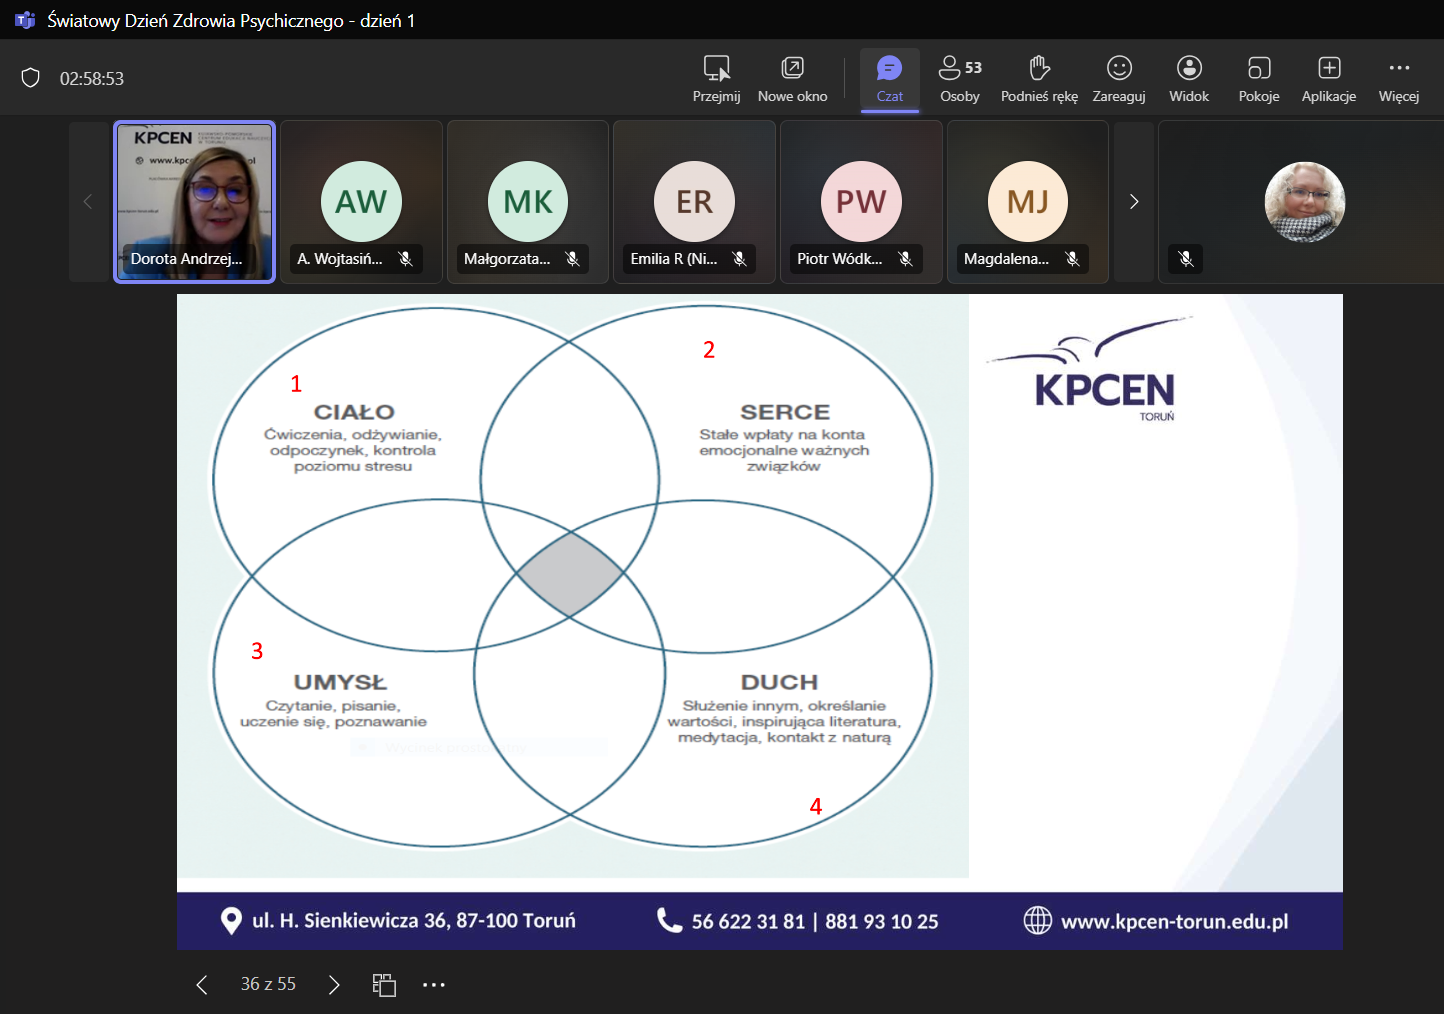The image size is (1444, 1014).
Task: Click the KPCEN Toruń logo on slide
Action: pyautogui.click(x=1090, y=369)
